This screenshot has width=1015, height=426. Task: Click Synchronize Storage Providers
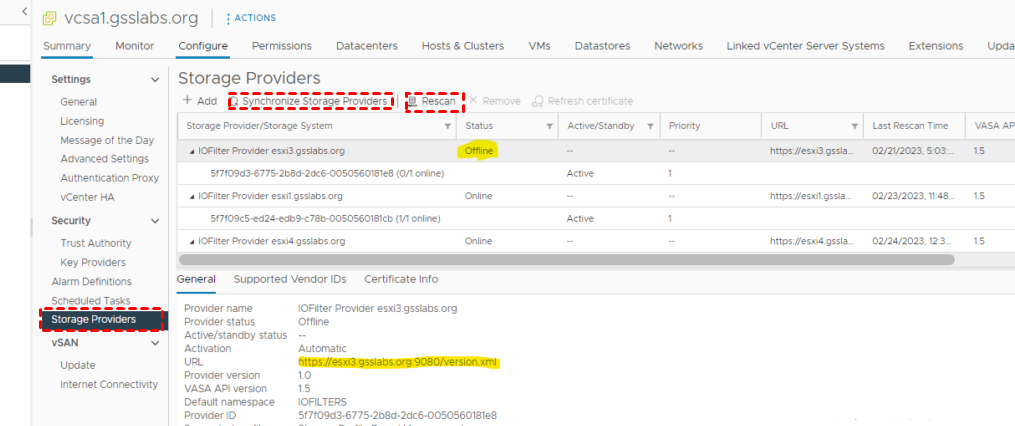(x=311, y=101)
